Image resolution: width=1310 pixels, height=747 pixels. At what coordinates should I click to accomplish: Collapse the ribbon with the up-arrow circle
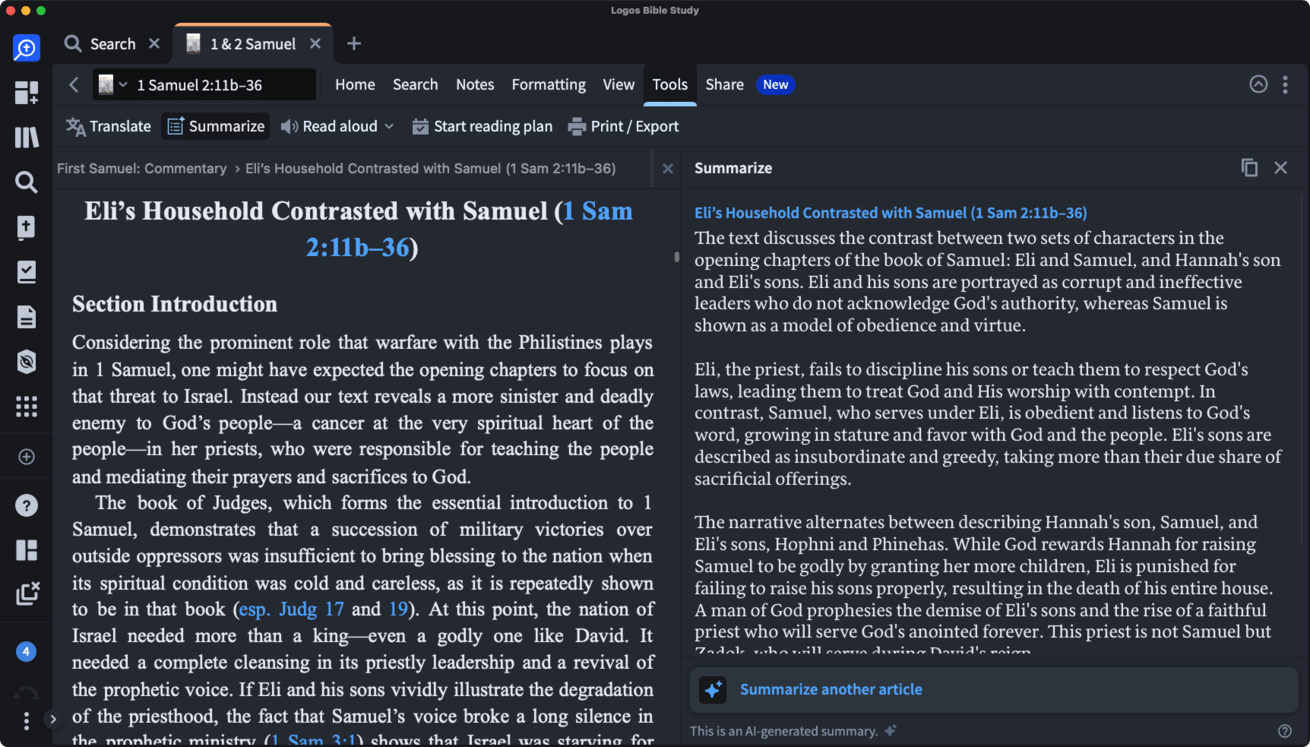coord(1258,85)
